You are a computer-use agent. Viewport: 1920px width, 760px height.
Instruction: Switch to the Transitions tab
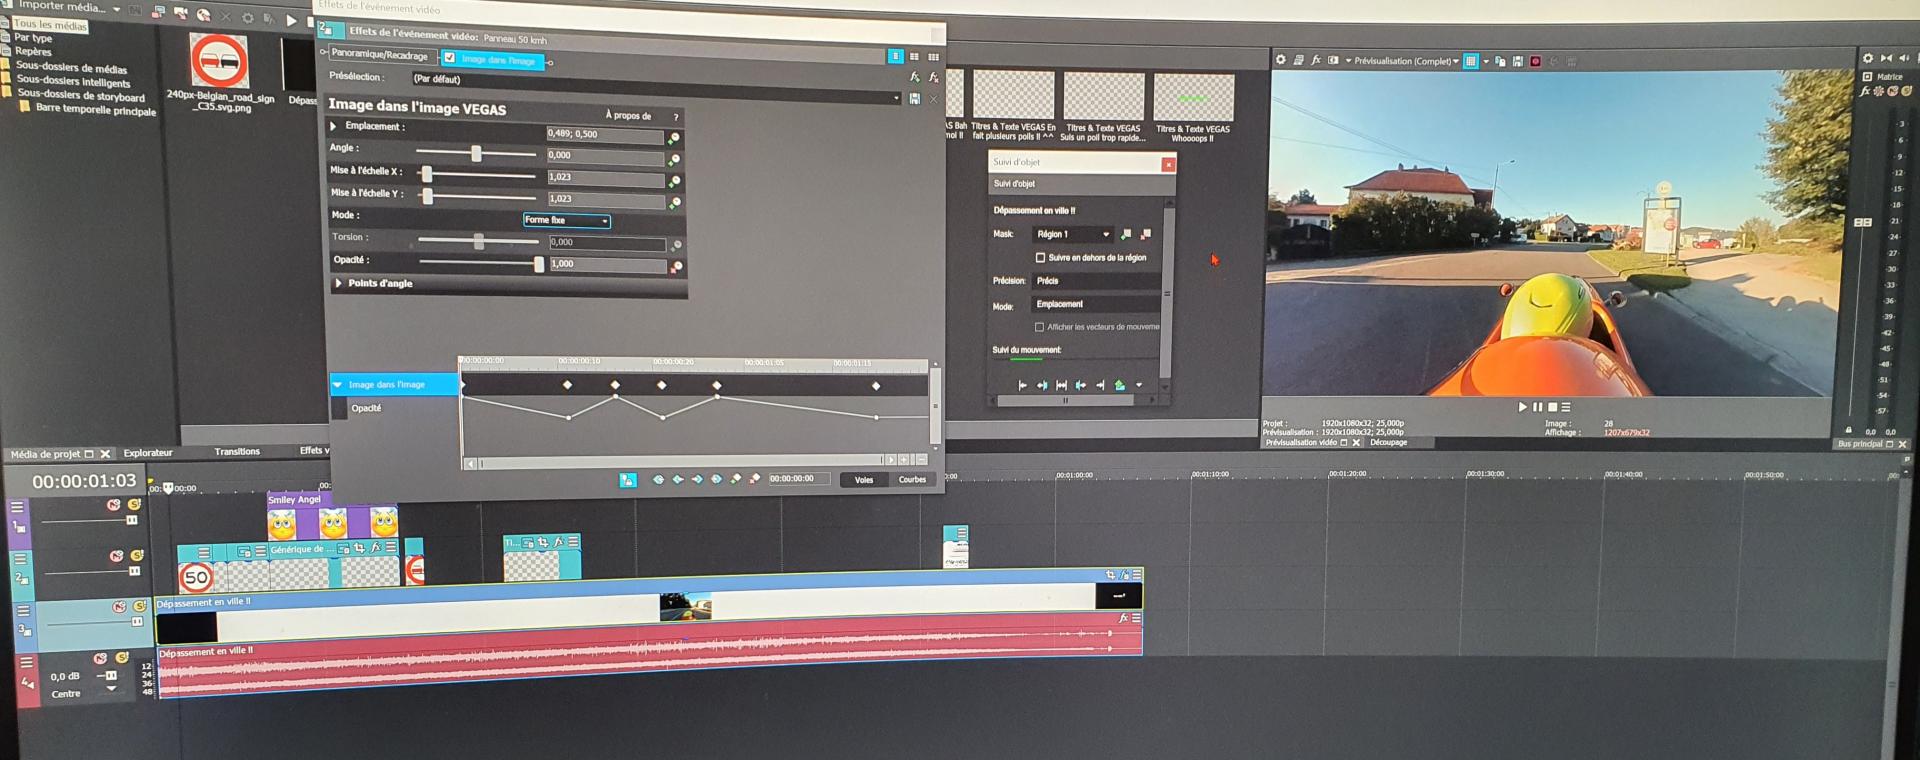tap(237, 452)
